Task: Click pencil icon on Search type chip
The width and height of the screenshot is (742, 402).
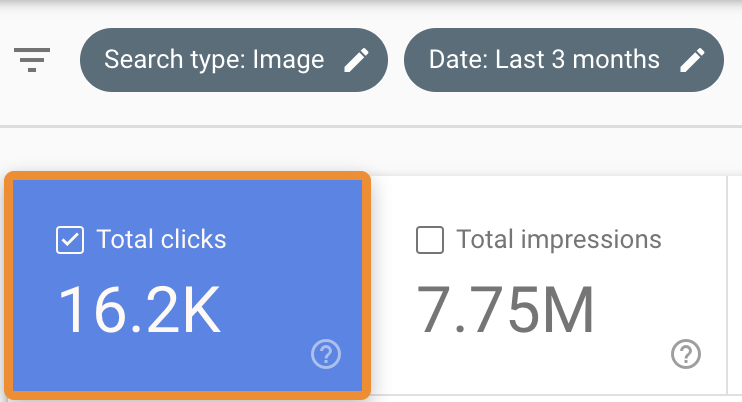Action: pyautogui.click(x=356, y=60)
